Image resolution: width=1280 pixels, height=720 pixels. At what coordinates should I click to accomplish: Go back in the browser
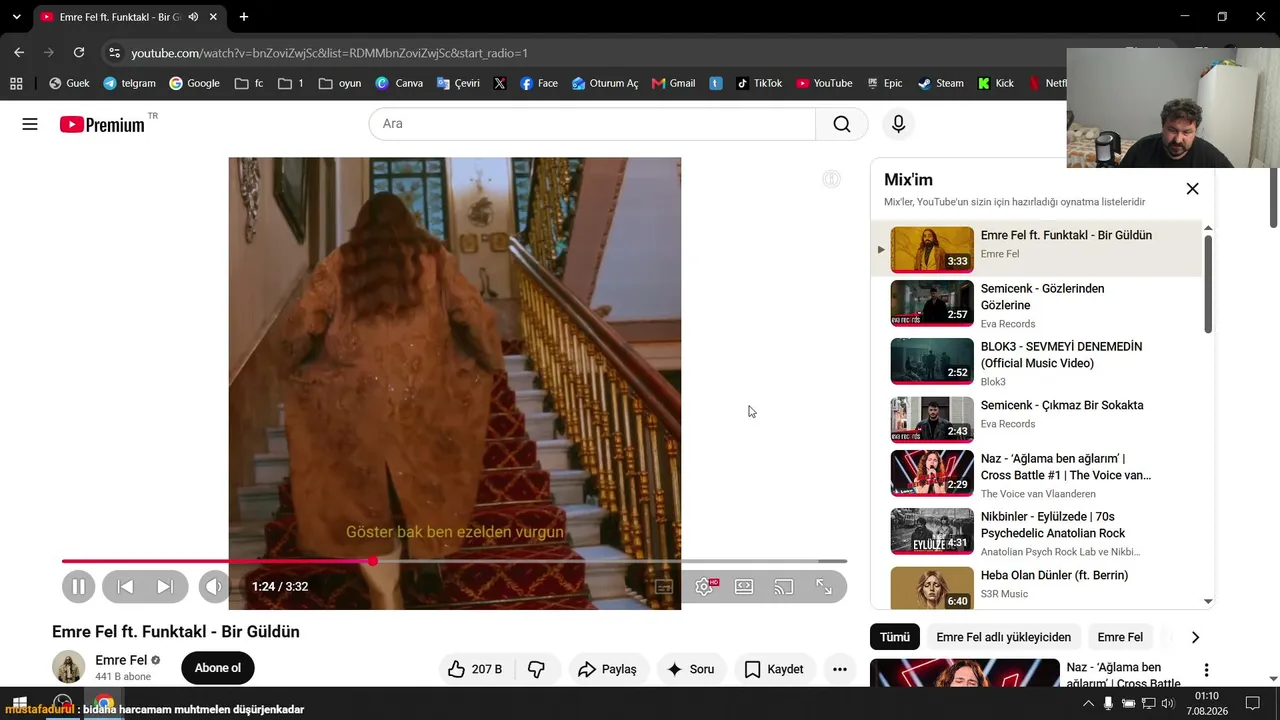(x=19, y=52)
